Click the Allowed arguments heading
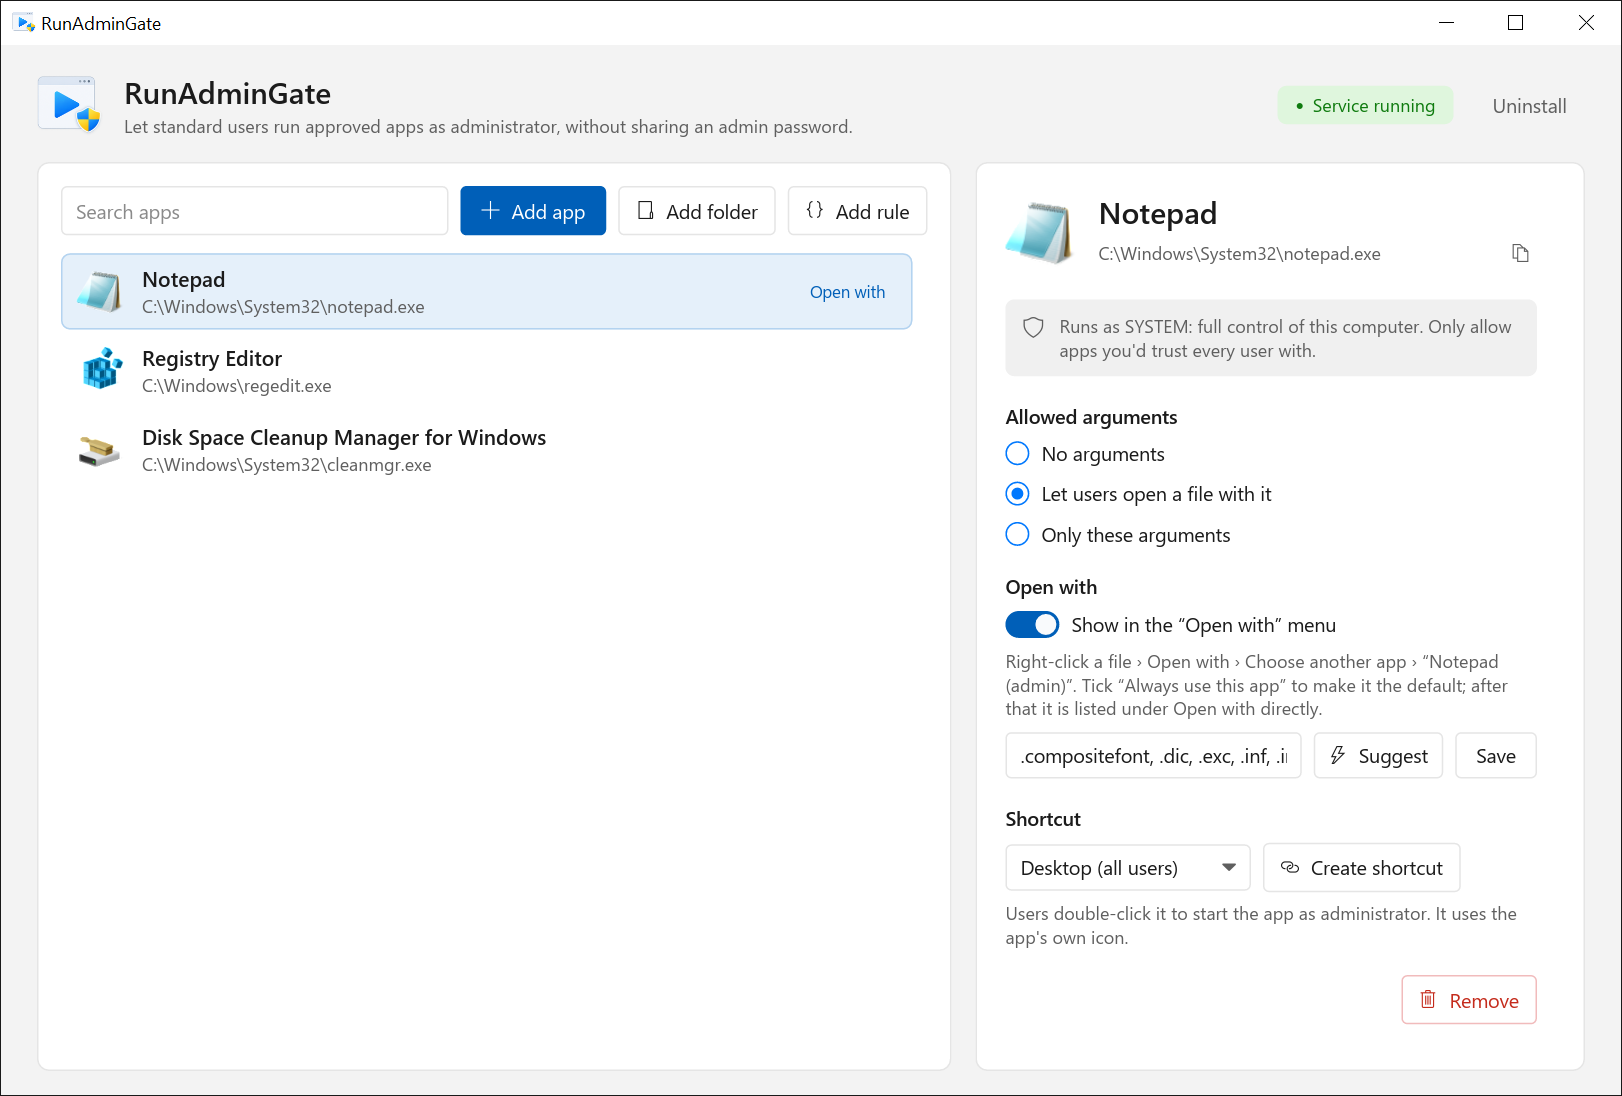The width and height of the screenshot is (1622, 1096). pyautogui.click(x=1091, y=417)
